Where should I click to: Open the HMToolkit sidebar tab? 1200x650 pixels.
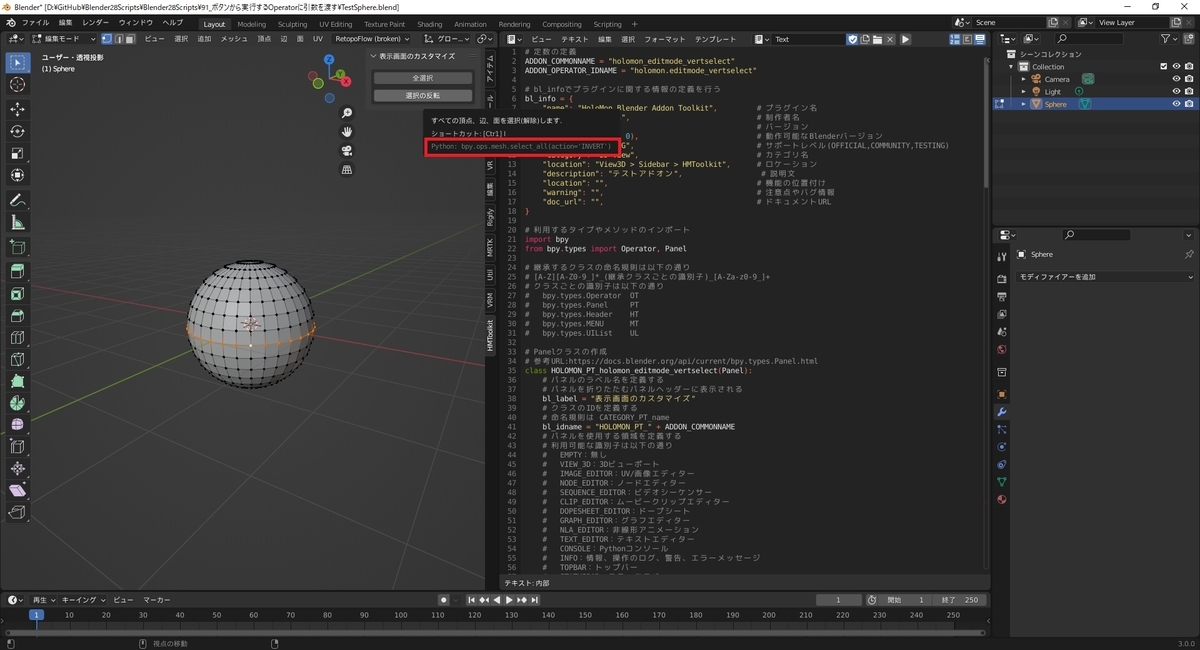[490, 336]
